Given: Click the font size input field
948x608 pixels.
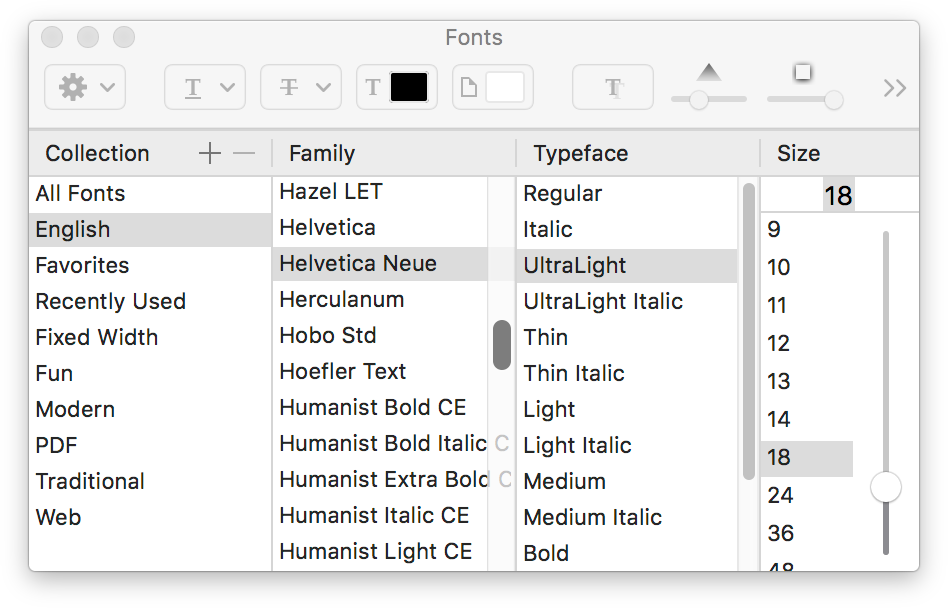Looking at the screenshot, I should tap(839, 195).
